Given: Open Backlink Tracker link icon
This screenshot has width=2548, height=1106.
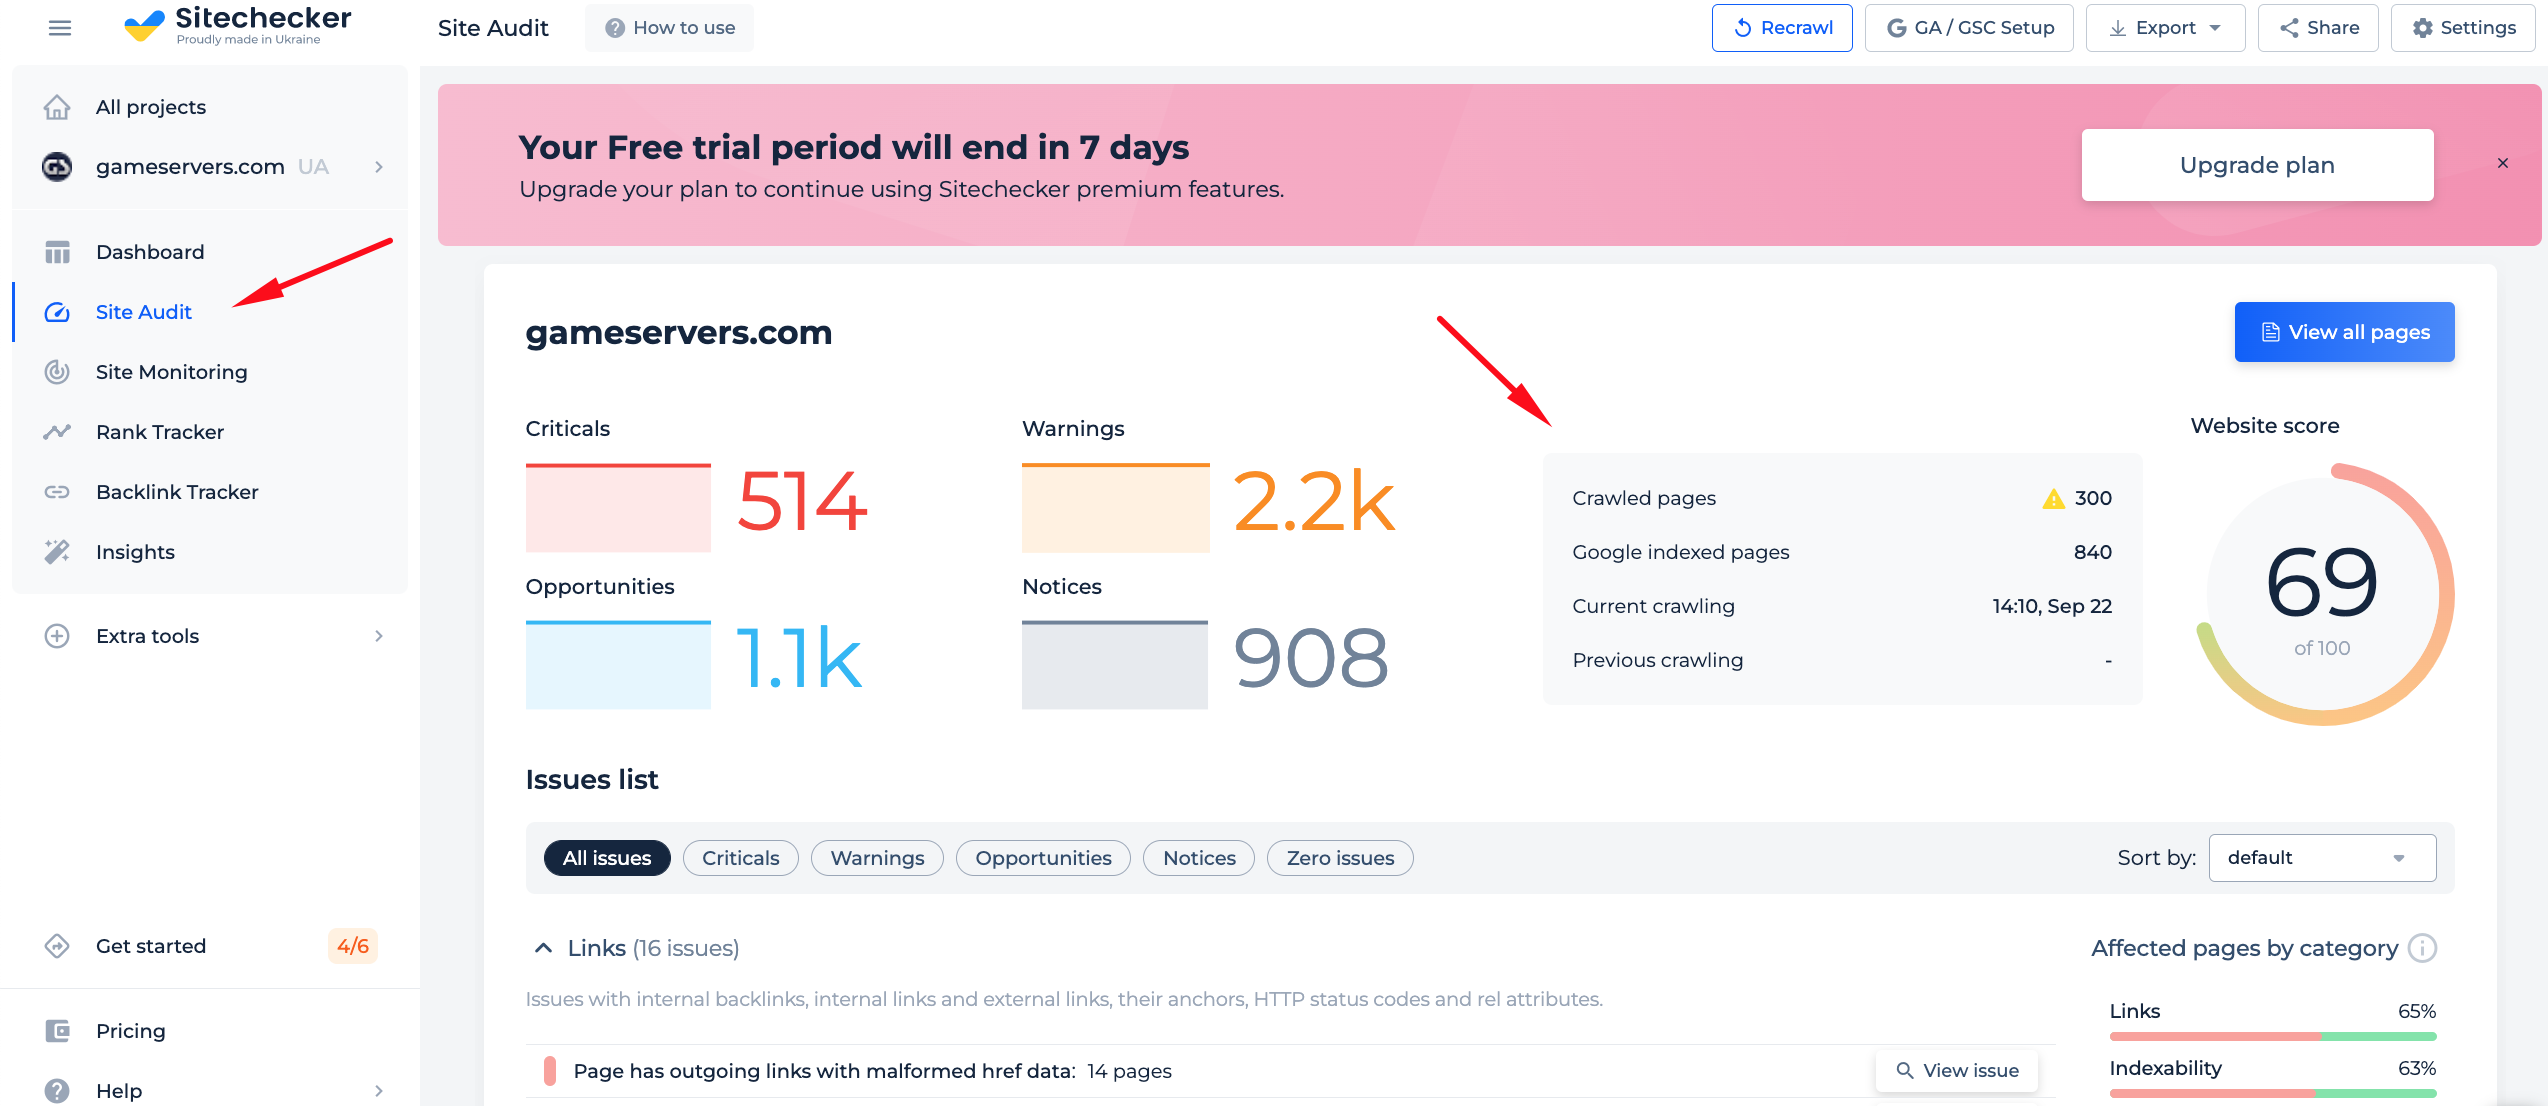Looking at the screenshot, I should pos(57,492).
